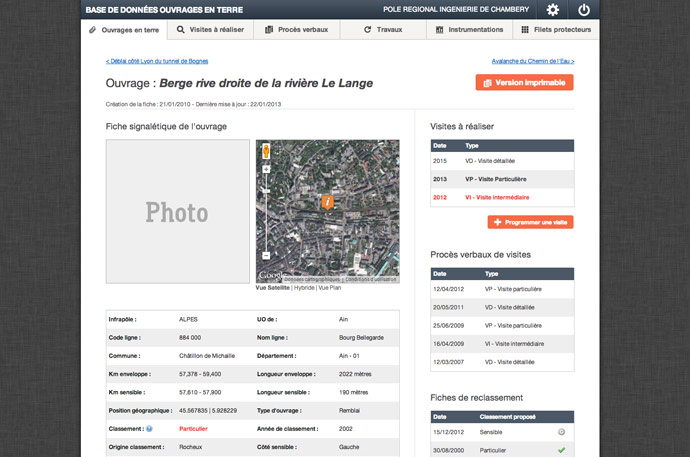Open settings via the gear icon
Image resolution: width=690 pixels, height=457 pixels.
pyautogui.click(x=553, y=10)
